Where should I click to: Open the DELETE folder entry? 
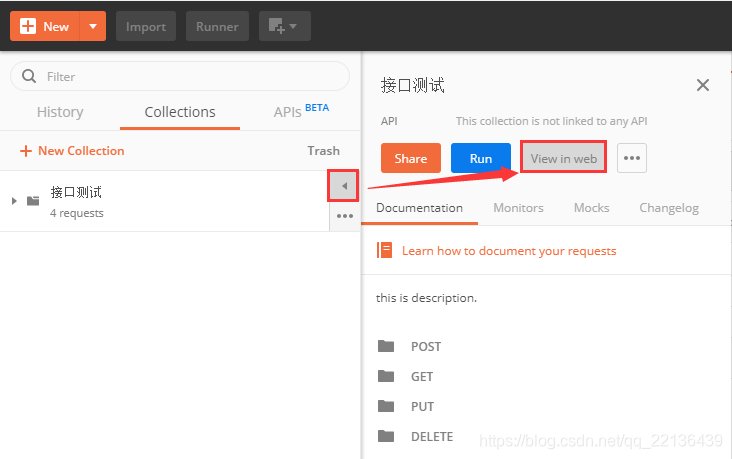[x=432, y=437]
